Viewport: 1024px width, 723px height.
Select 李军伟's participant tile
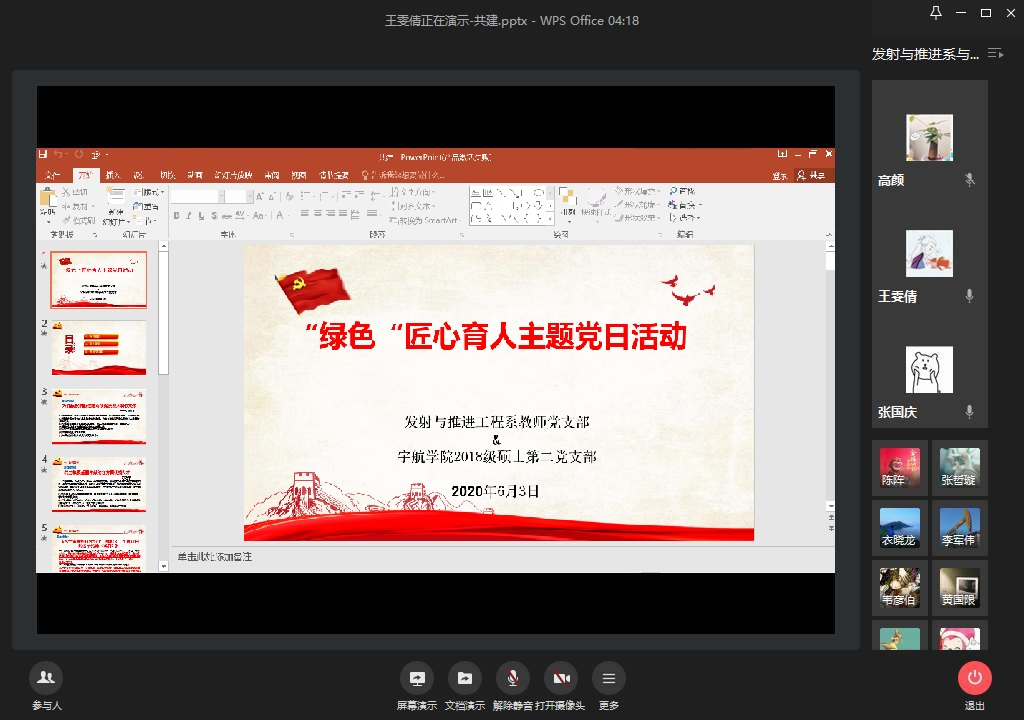coord(959,528)
